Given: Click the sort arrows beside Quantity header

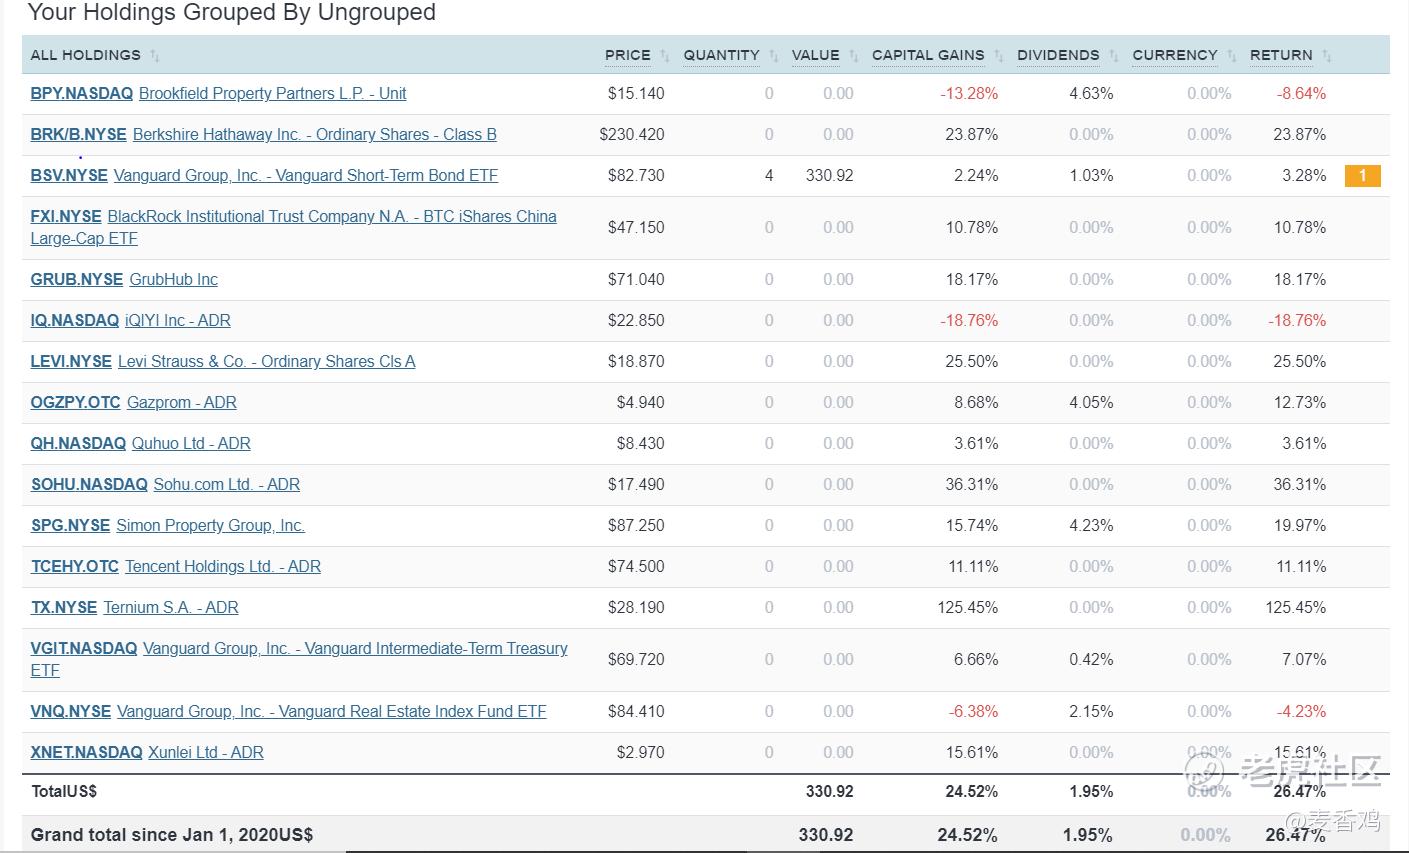Looking at the screenshot, I should [774, 56].
